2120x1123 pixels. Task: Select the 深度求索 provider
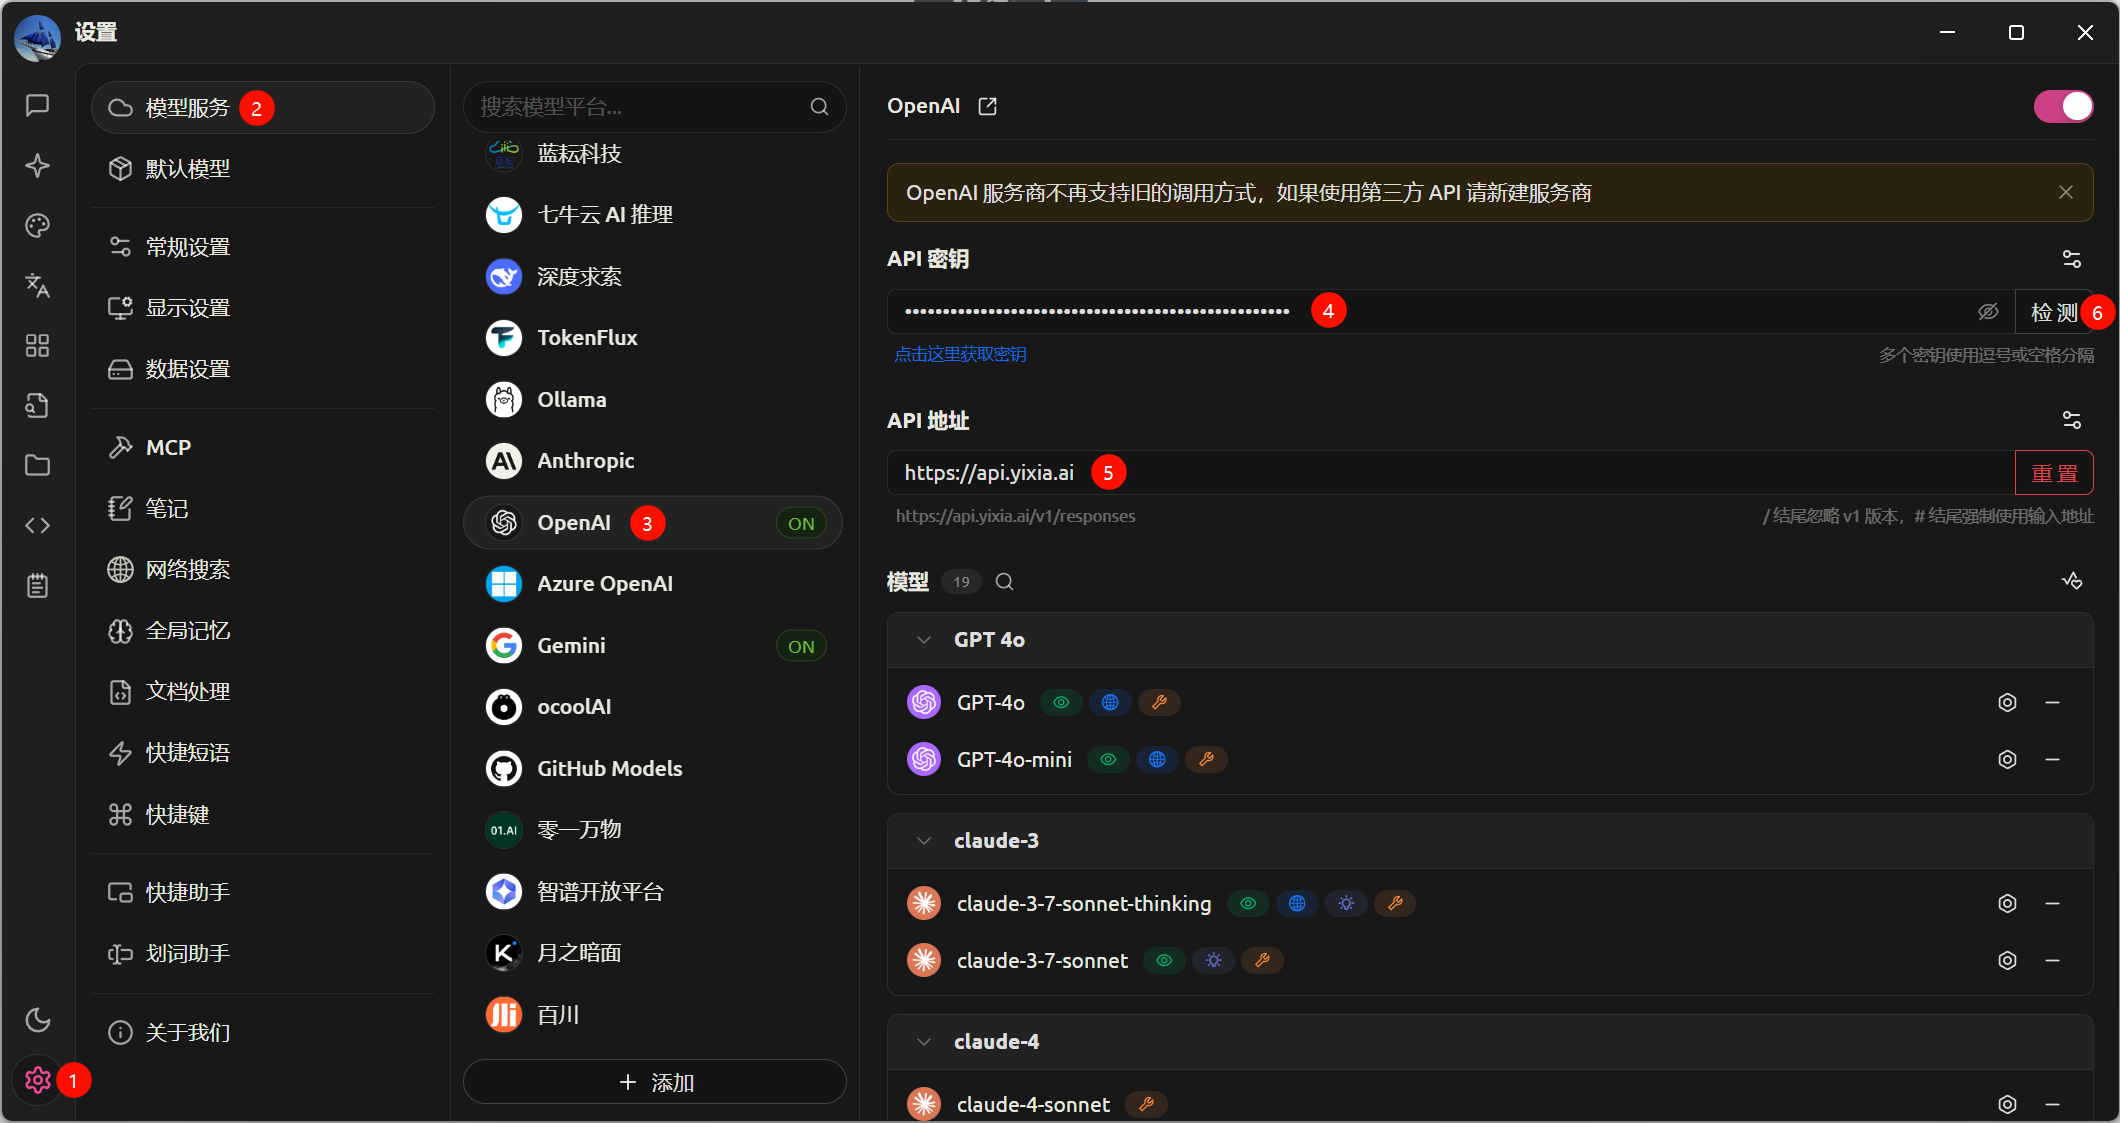[x=653, y=277]
